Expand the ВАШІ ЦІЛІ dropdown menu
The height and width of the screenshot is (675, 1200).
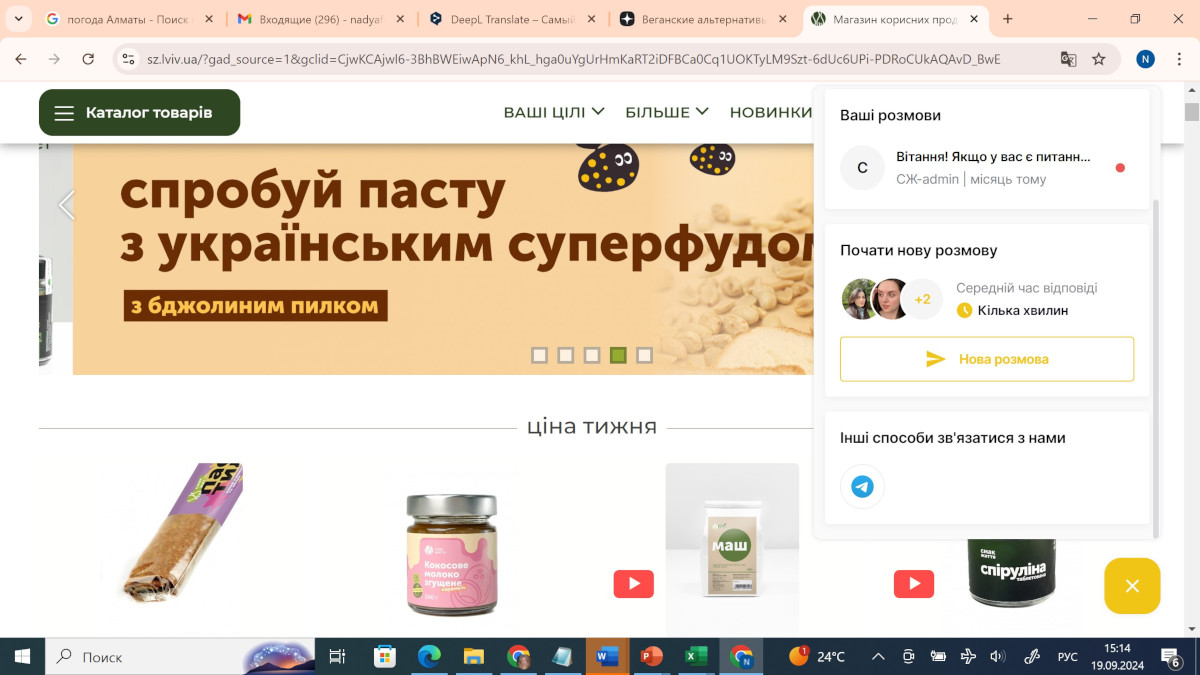[x=554, y=112]
